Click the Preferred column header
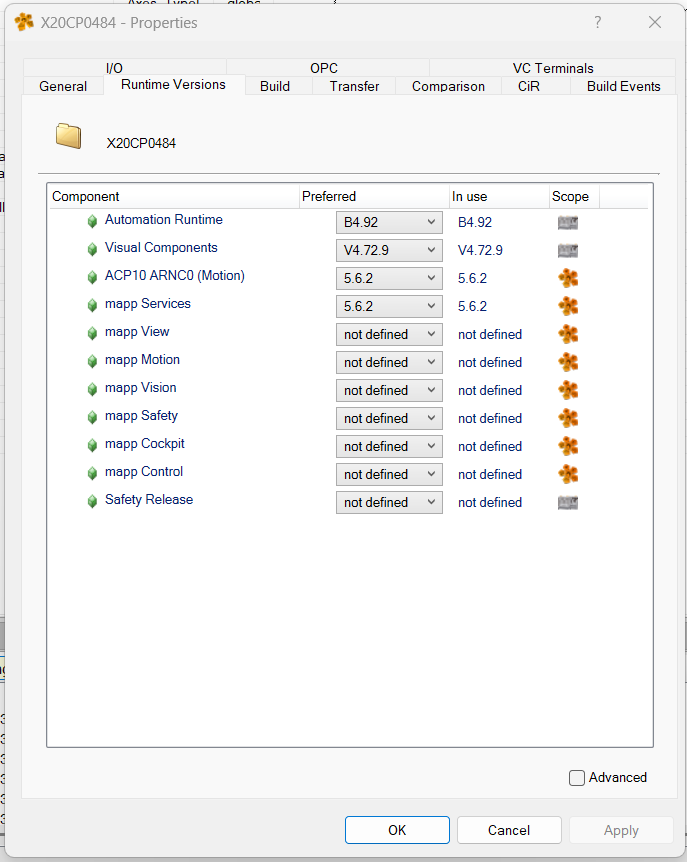 374,196
